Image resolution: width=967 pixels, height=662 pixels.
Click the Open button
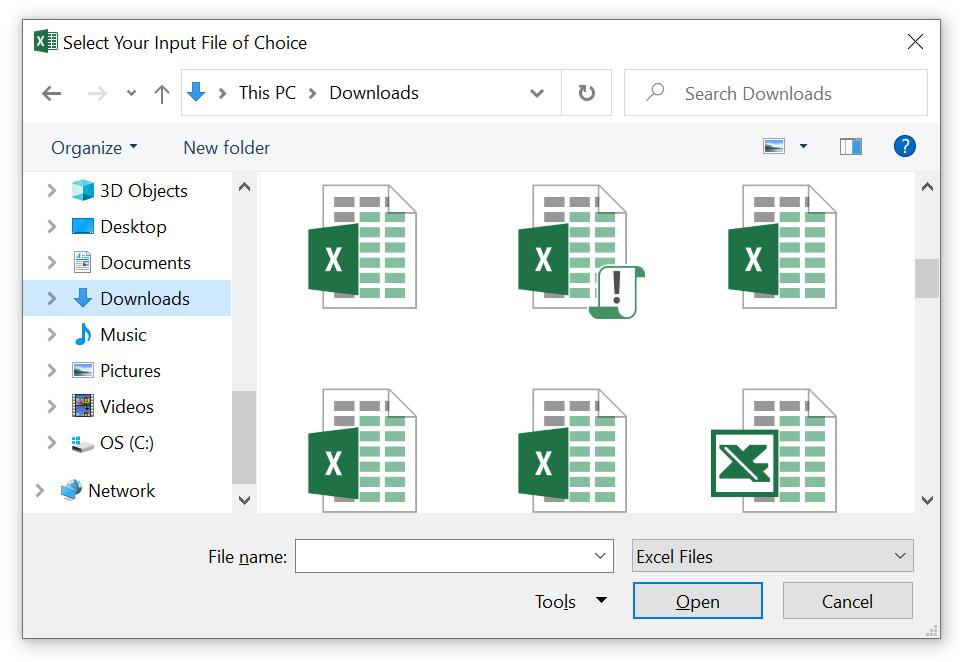697,601
